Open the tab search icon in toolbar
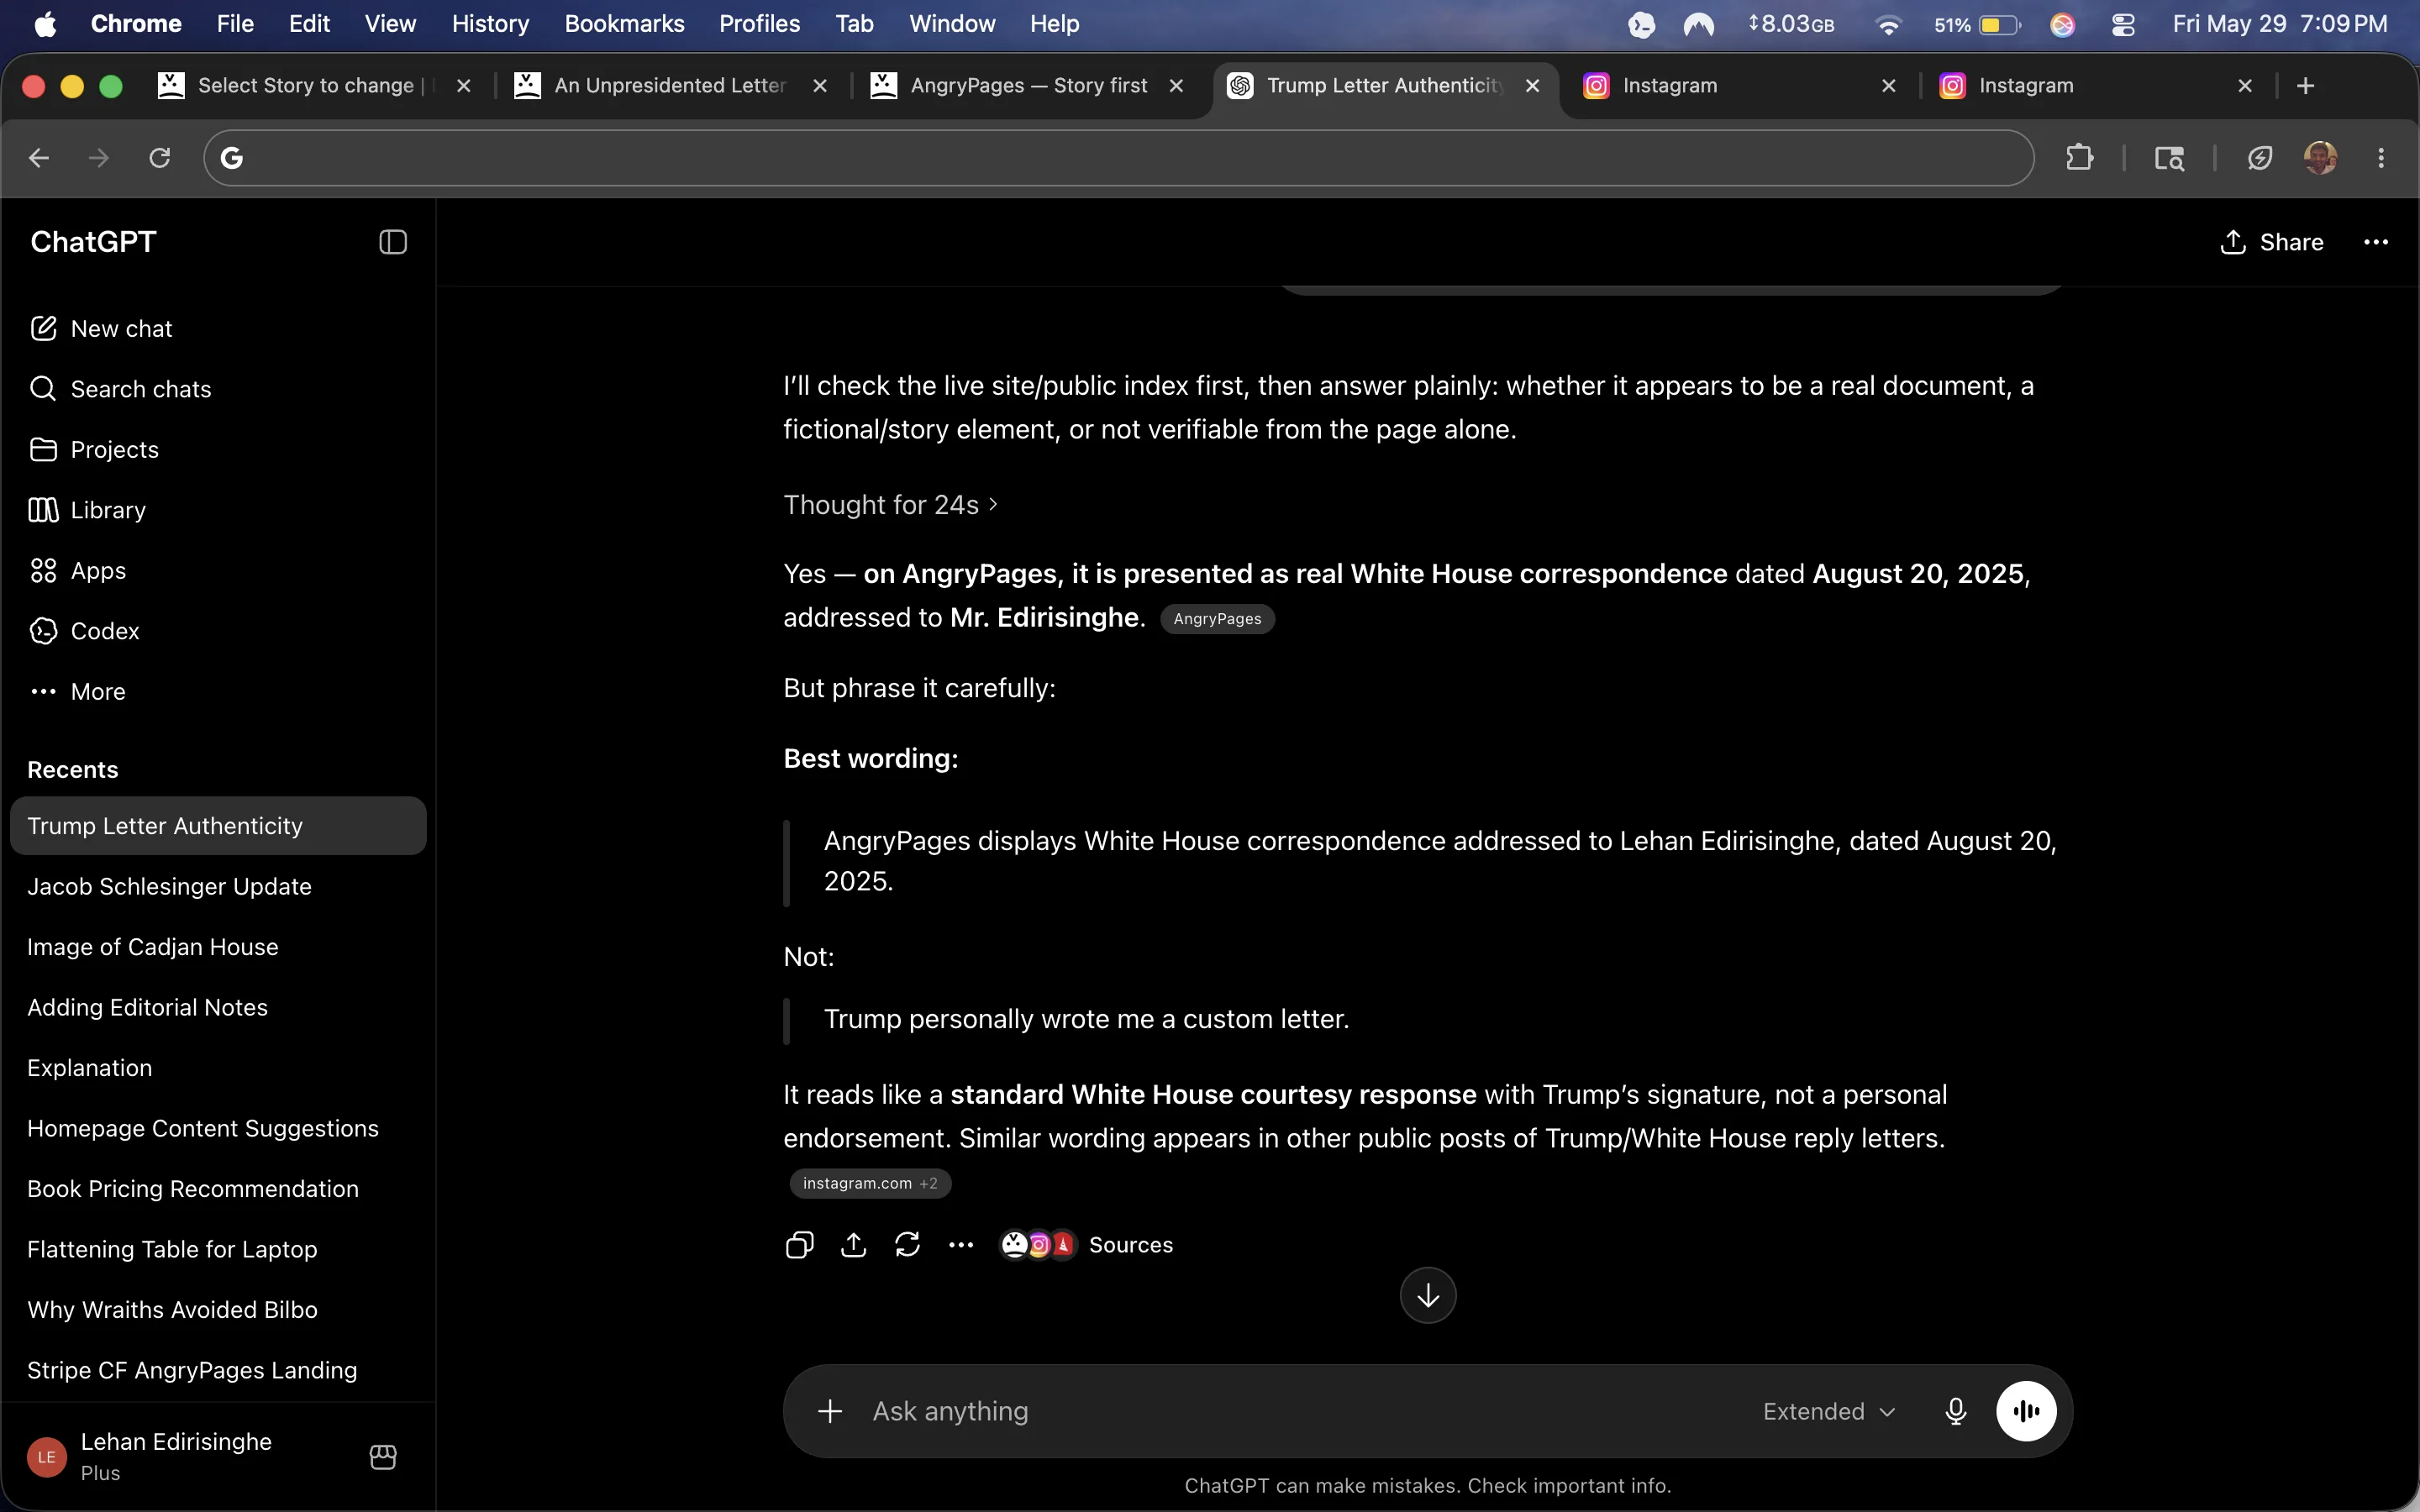2420x1512 pixels. tap(2169, 158)
